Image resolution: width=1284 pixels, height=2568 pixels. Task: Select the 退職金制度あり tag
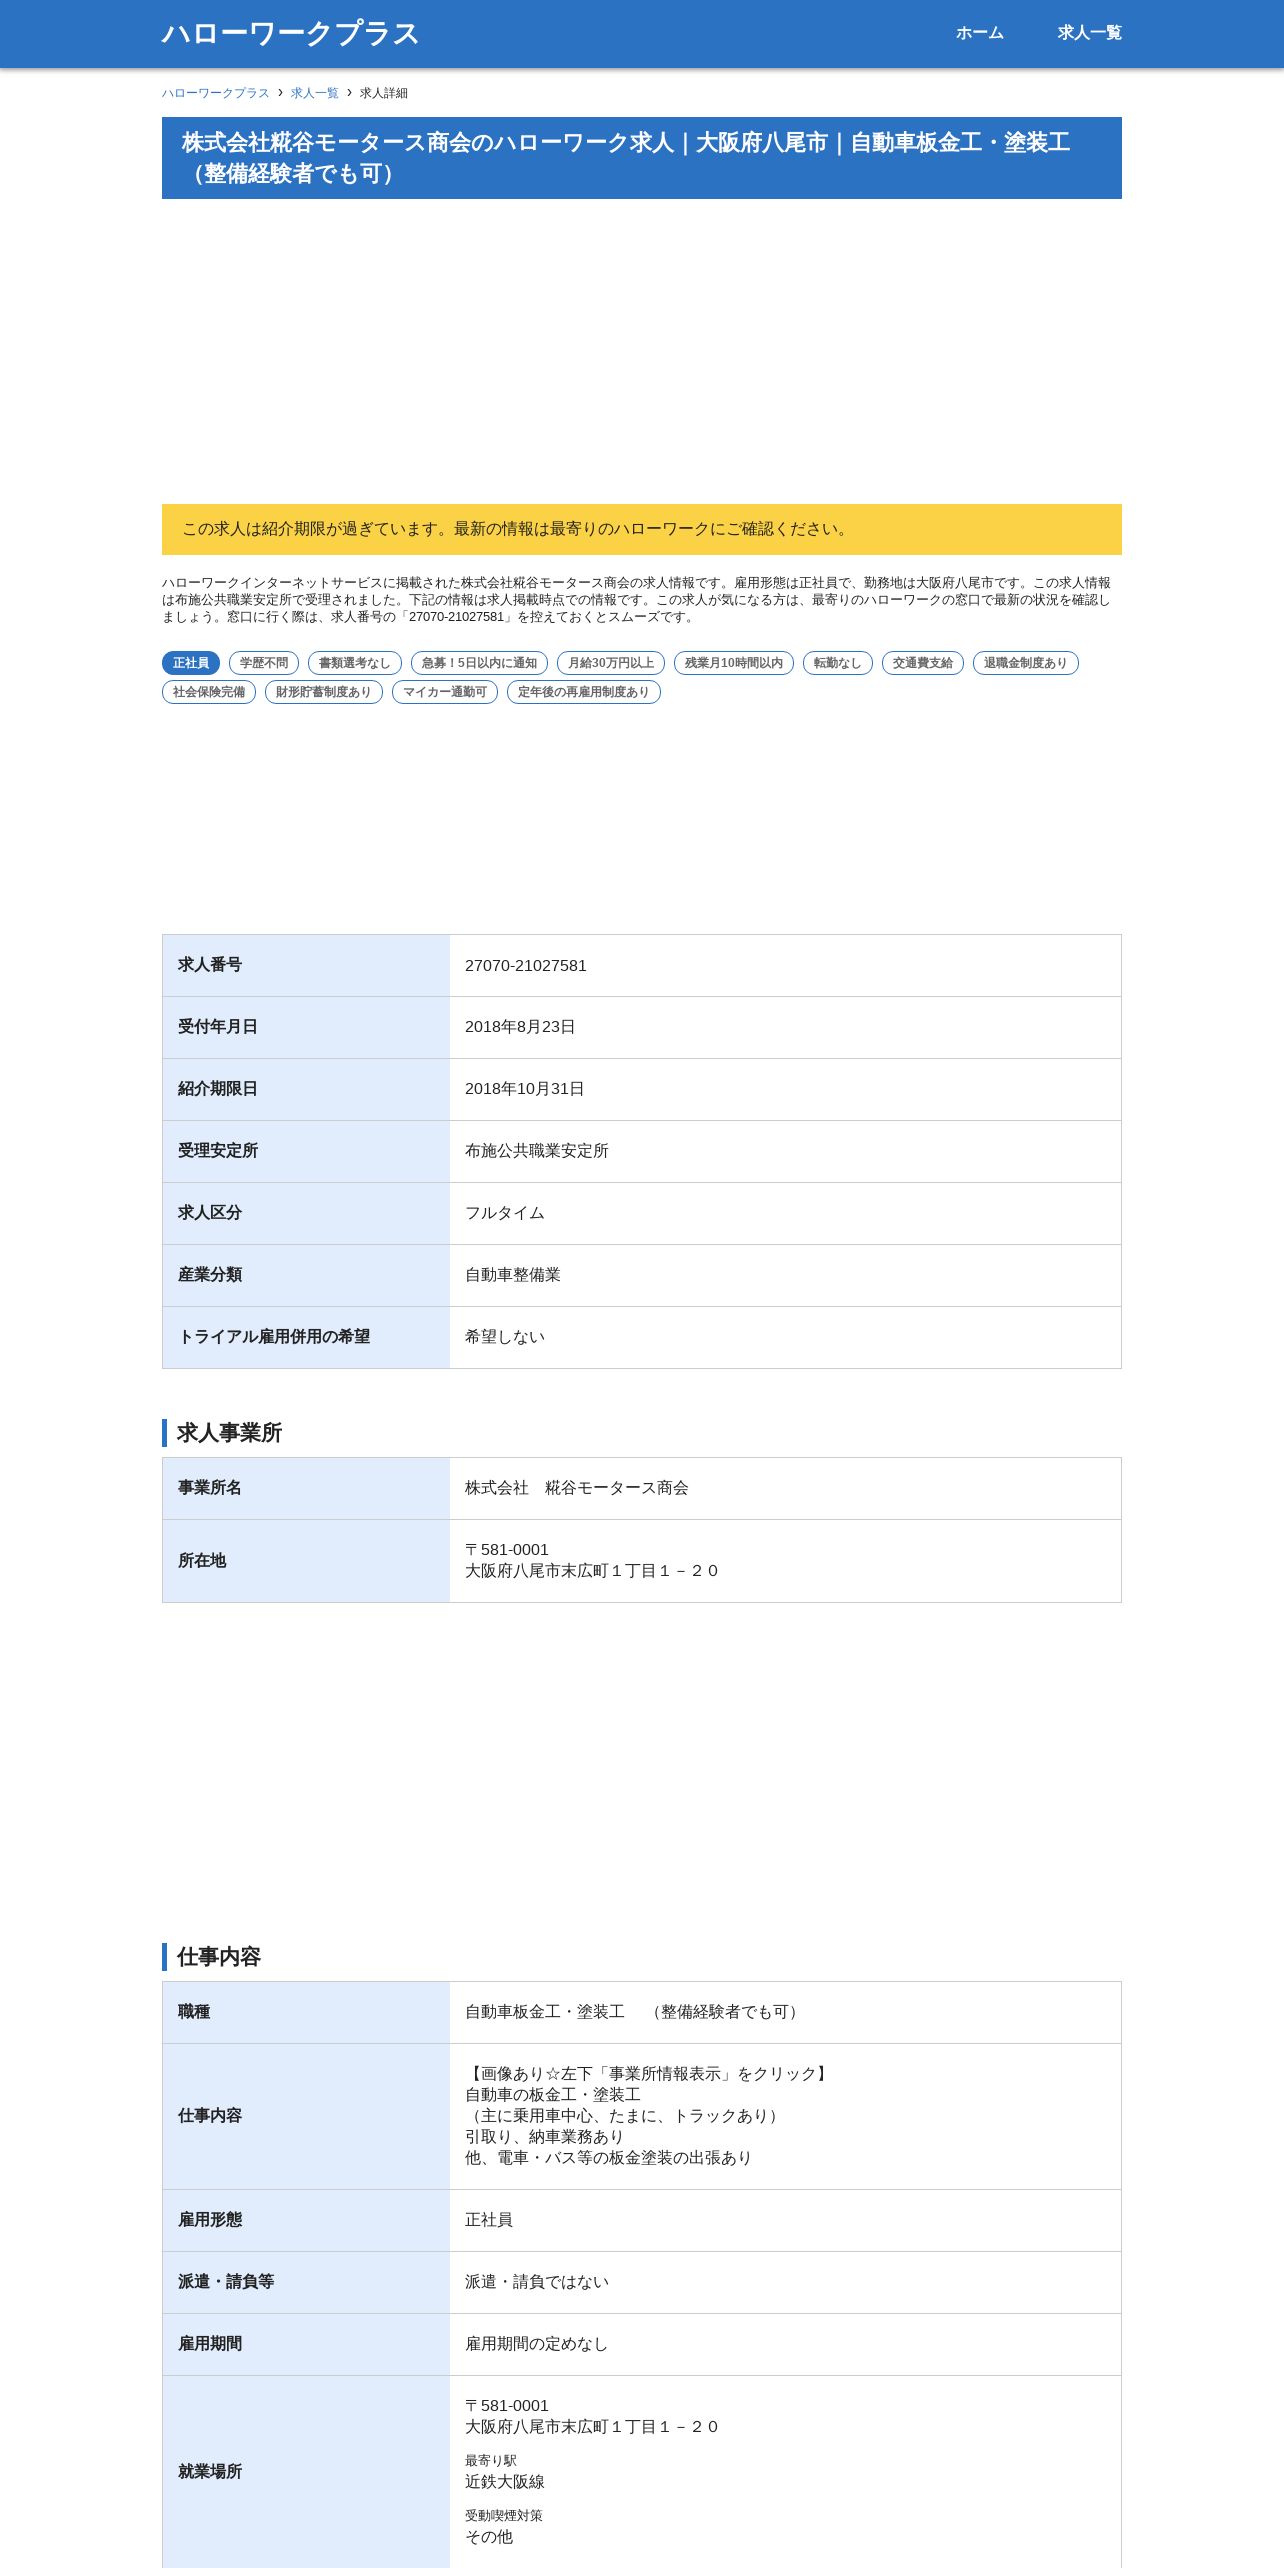tap(1026, 663)
